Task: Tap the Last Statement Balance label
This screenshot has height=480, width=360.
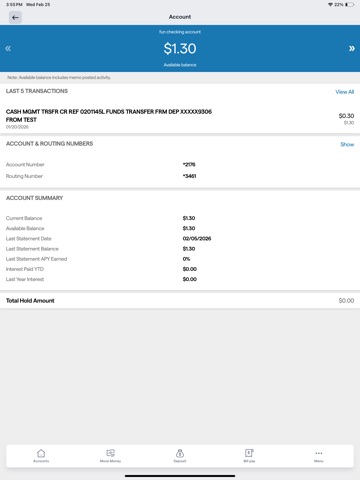Action: [x=32, y=249]
